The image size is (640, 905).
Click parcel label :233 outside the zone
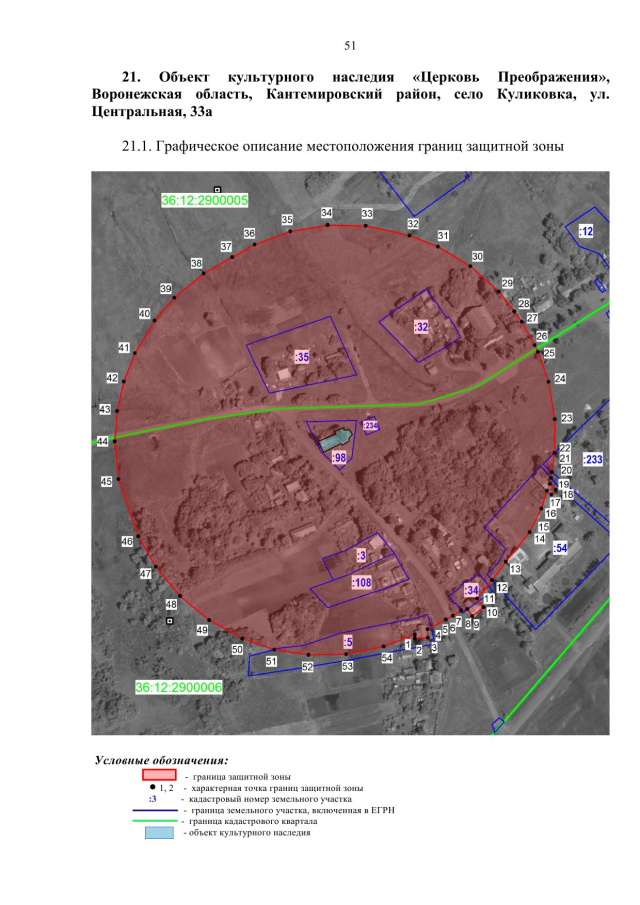pos(593,459)
